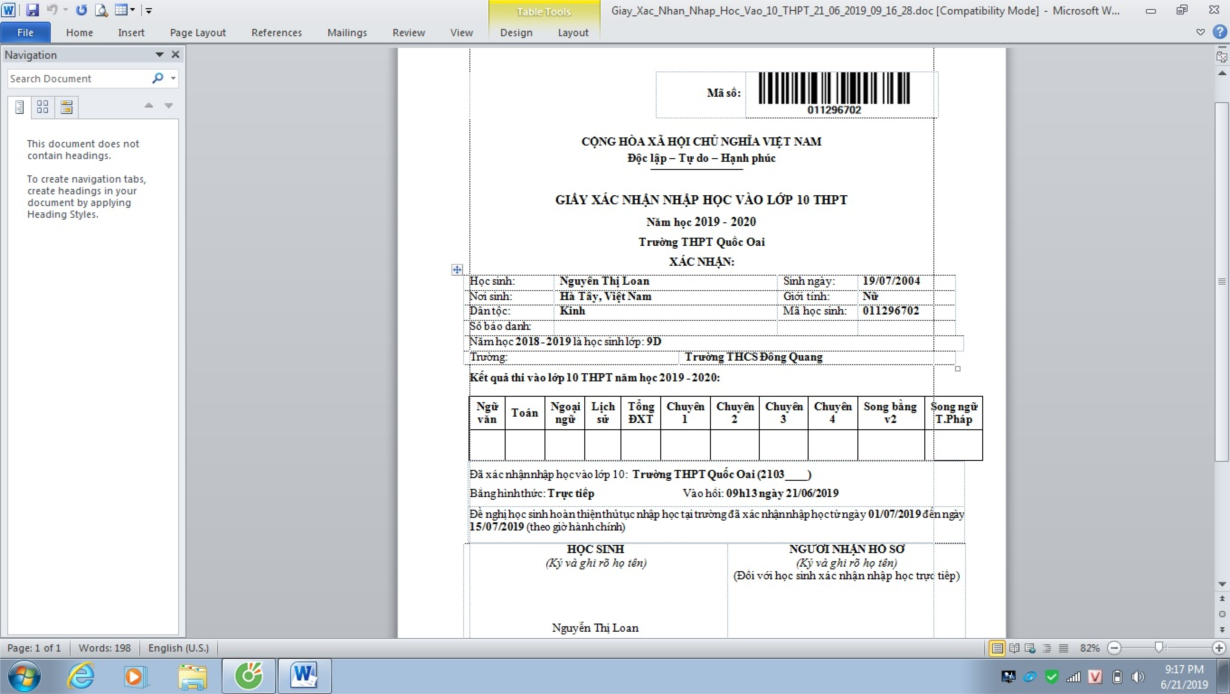The height and width of the screenshot is (694, 1230).
Task: Click the Redo/Repeat icon in Quick Access Toolbar
Action: click(81, 10)
